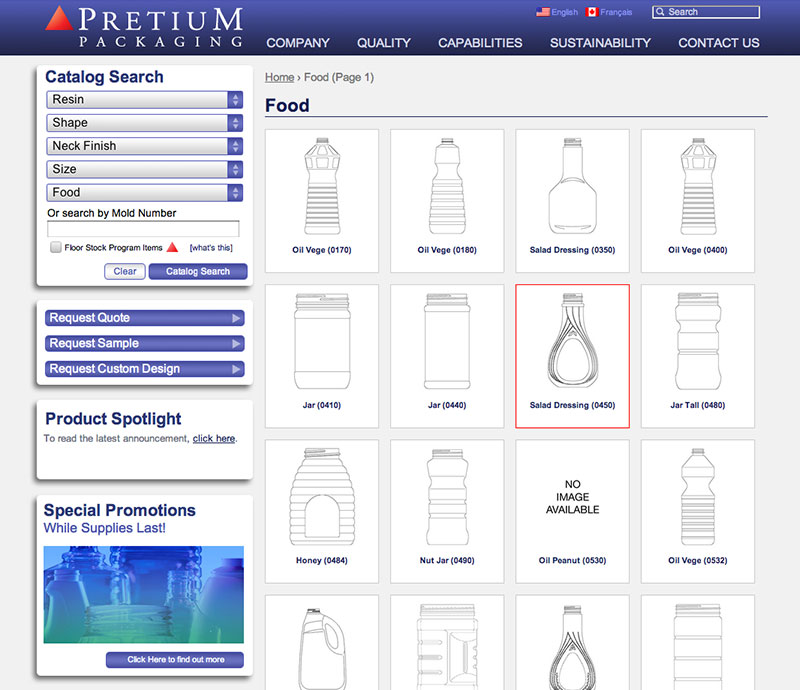Click the US flag icon for English

point(542,12)
